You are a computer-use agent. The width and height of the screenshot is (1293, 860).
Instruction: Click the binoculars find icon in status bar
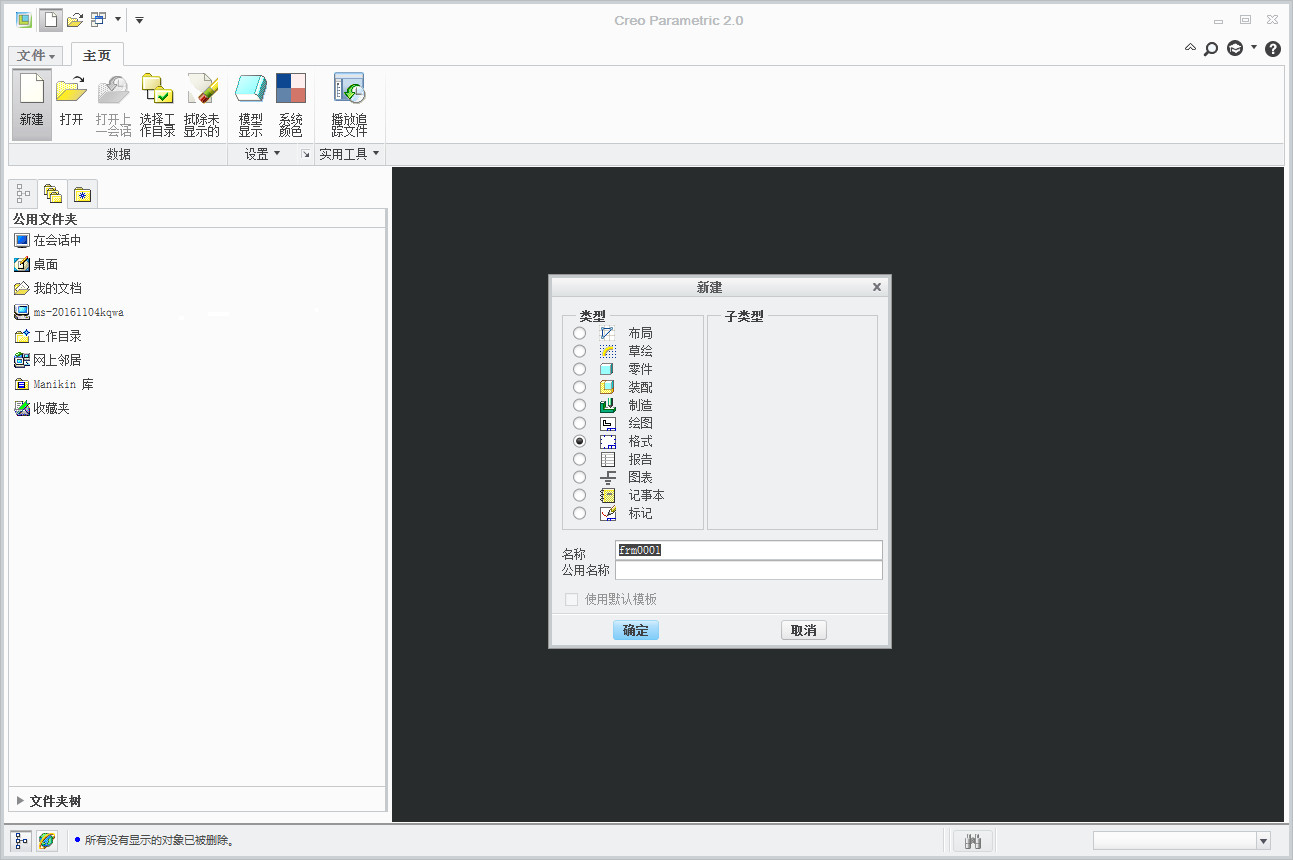(x=971, y=841)
